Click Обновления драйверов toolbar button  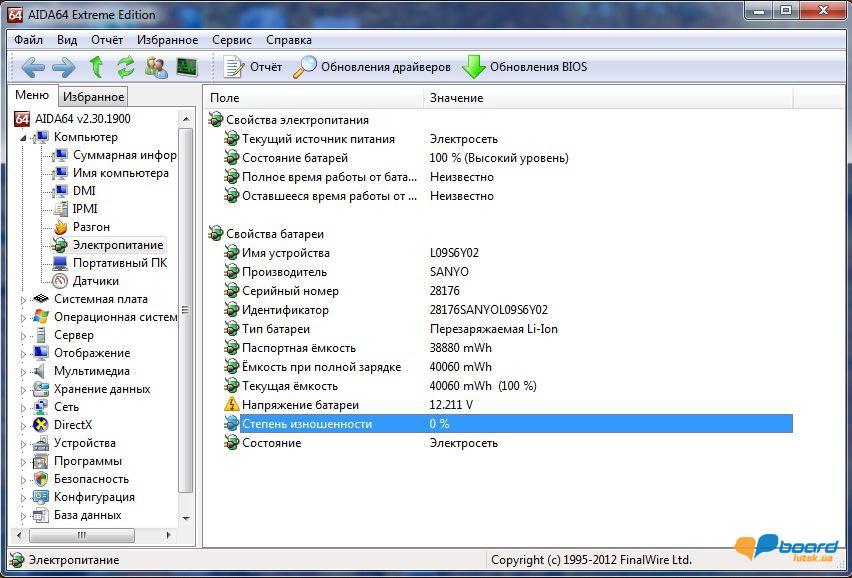coord(373,67)
